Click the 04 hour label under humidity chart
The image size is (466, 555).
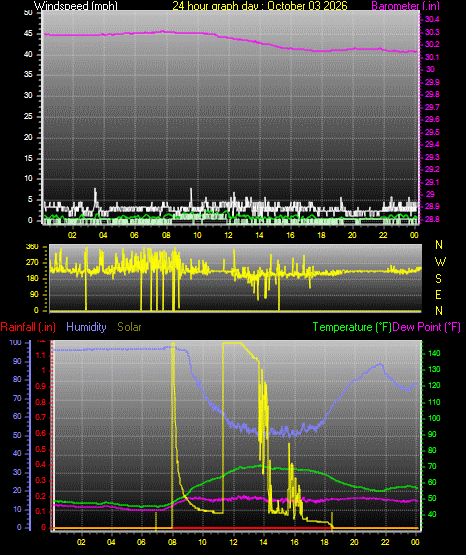pyautogui.click(x=111, y=542)
